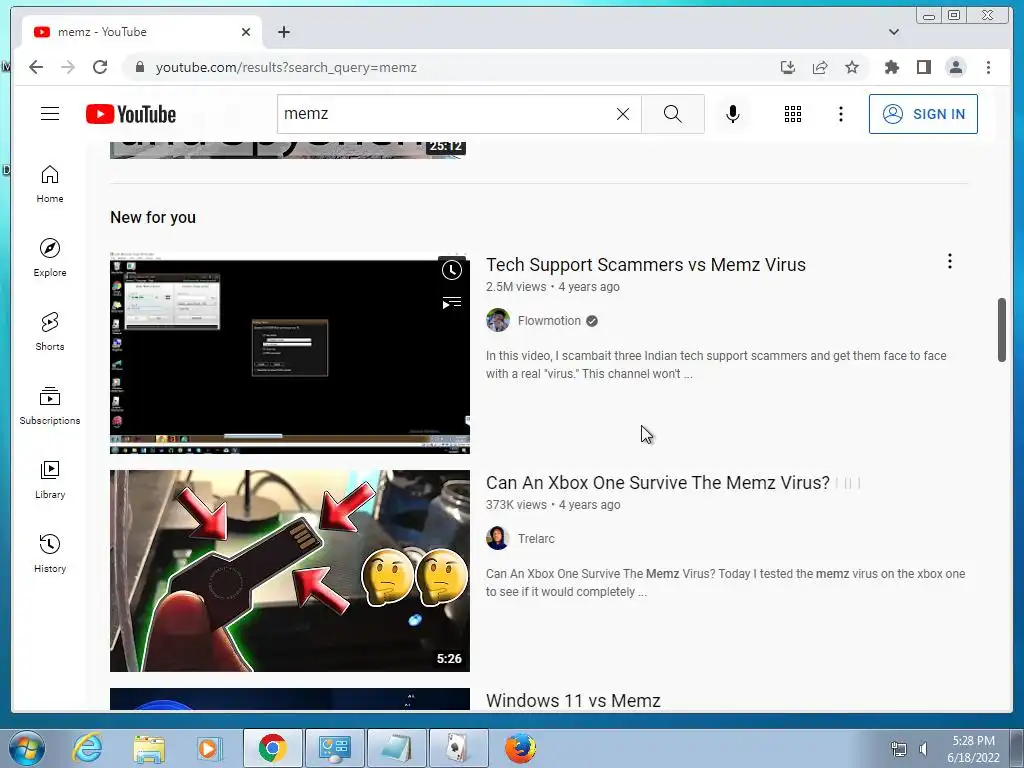Click the magnifier search button

click(673, 114)
